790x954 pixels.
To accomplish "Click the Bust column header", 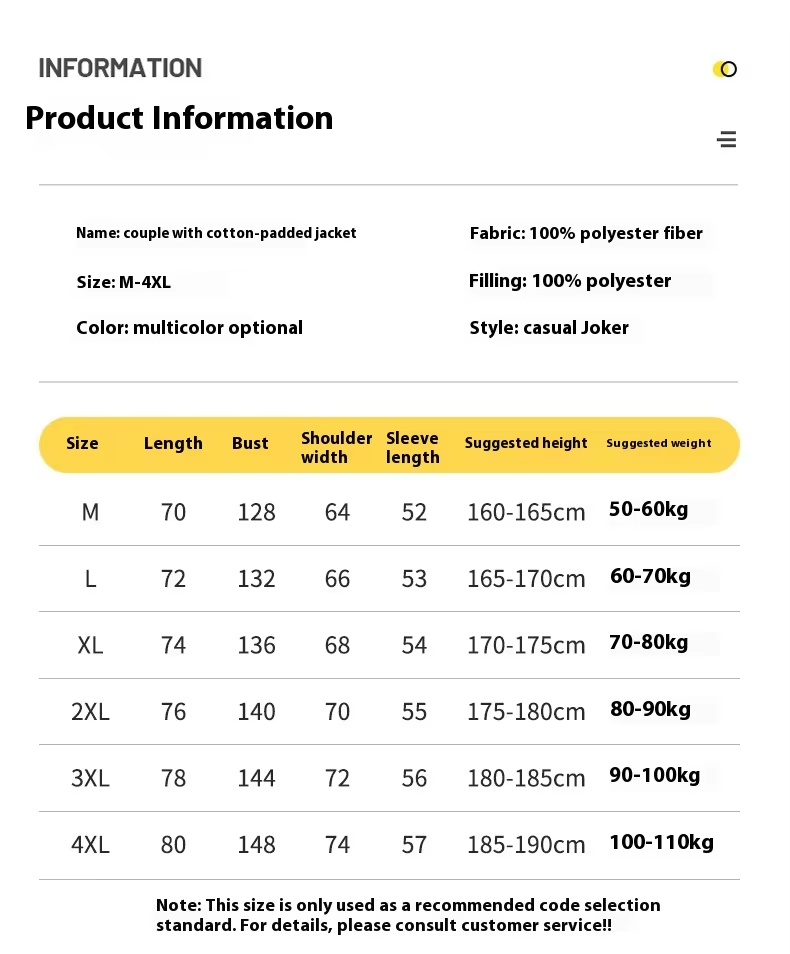I will (250, 443).
